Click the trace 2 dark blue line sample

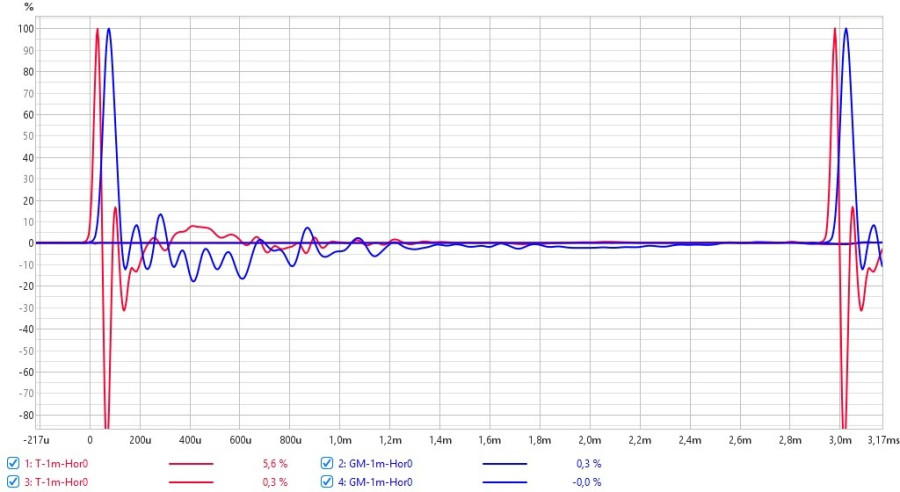[505, 463]
